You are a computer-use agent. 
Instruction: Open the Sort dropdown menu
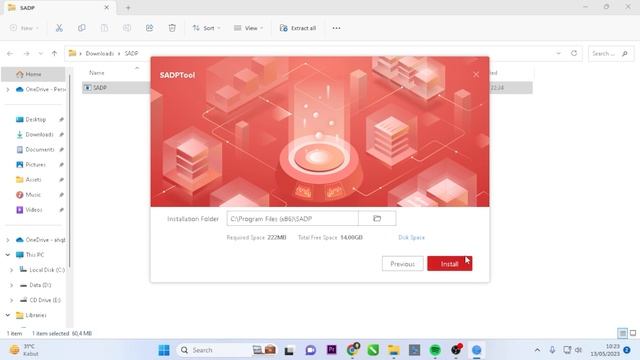pos(206,28)
